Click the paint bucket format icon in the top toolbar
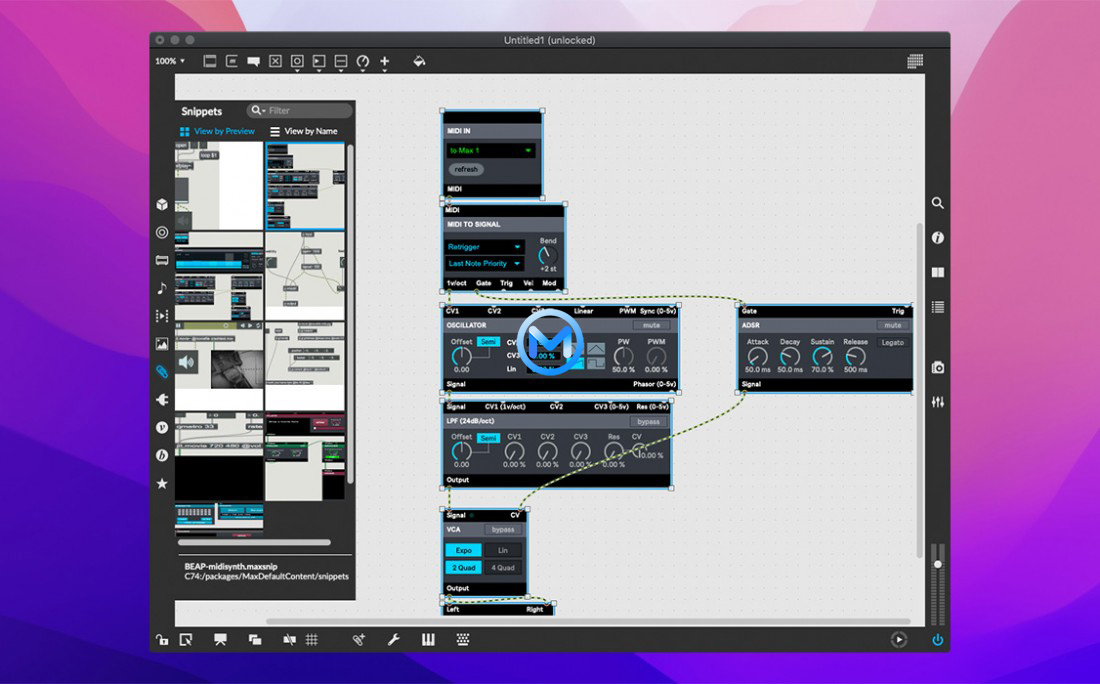The width and height of the screenshot is (1100, 684). tap(419, 61)
